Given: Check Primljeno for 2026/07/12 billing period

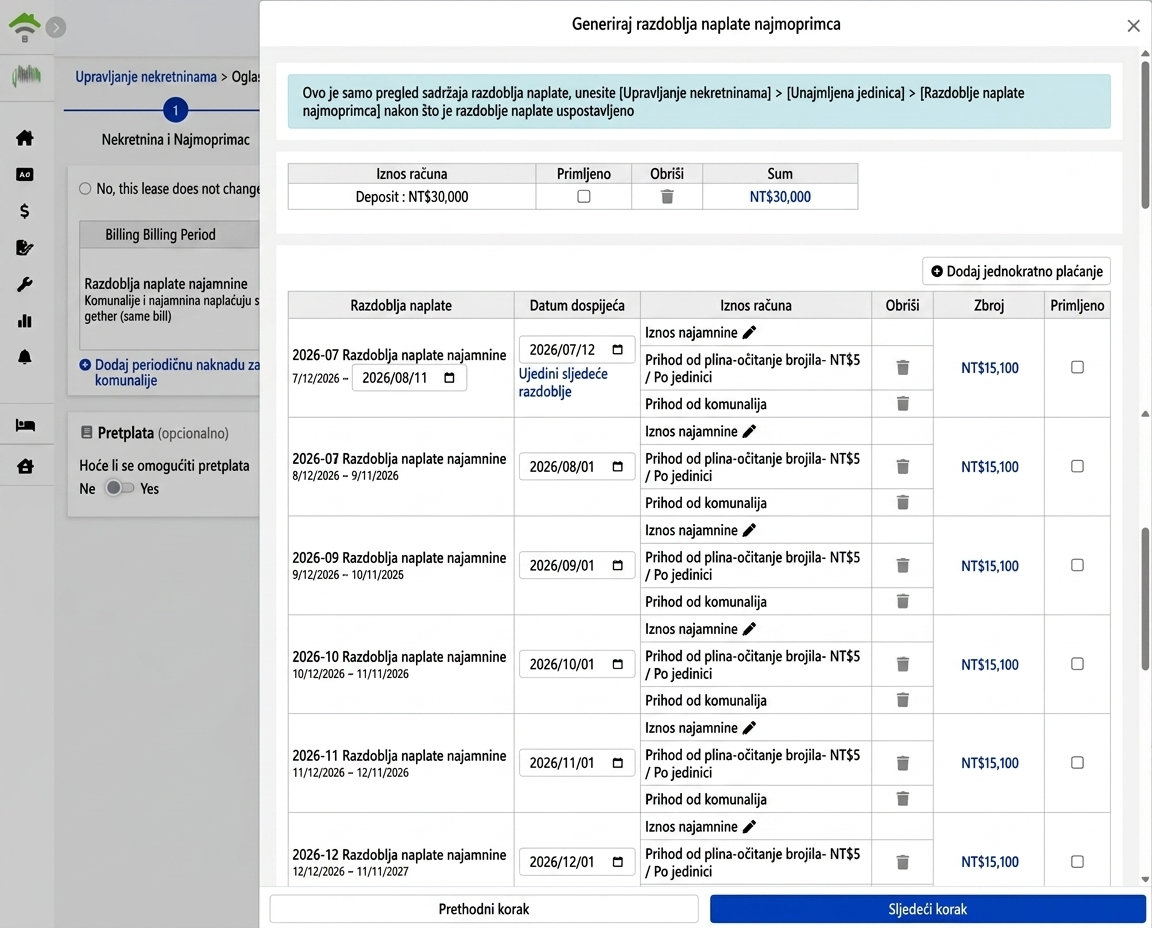Looking at the screenshot, I should point(1076,367).
